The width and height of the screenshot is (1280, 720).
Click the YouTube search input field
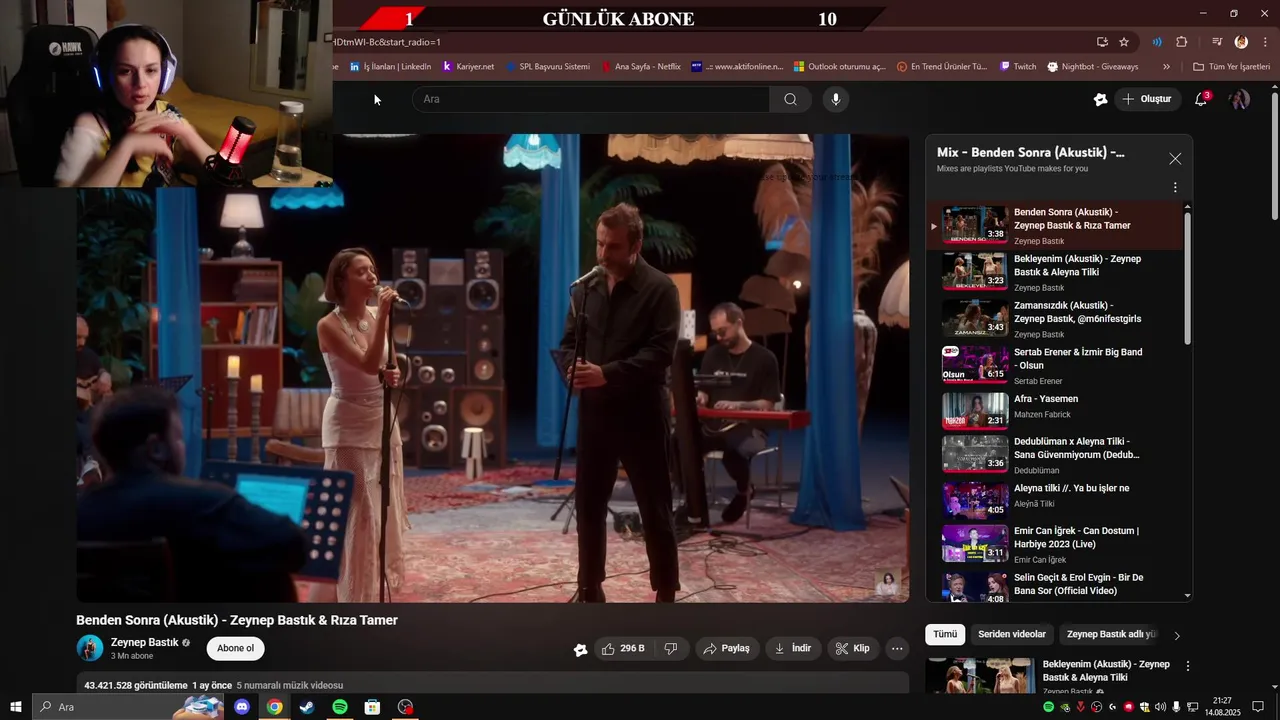(590, 99)
